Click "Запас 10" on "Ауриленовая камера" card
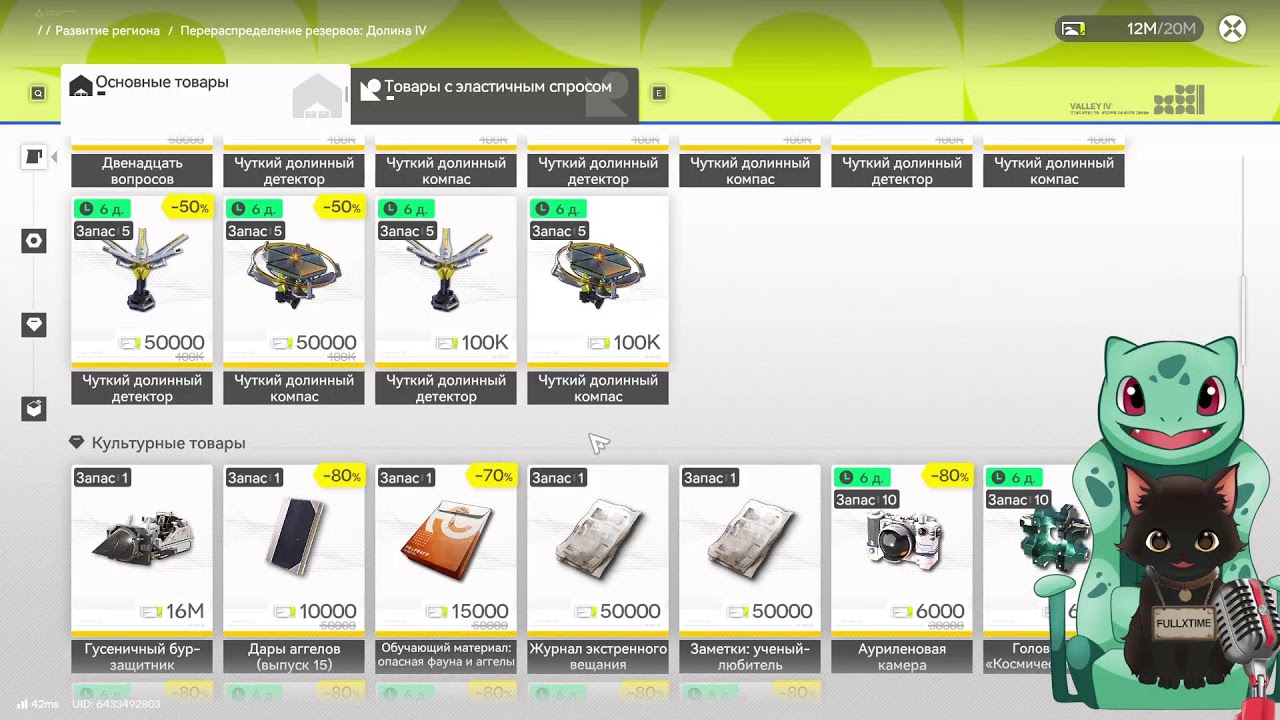 (x=866, y=500)
